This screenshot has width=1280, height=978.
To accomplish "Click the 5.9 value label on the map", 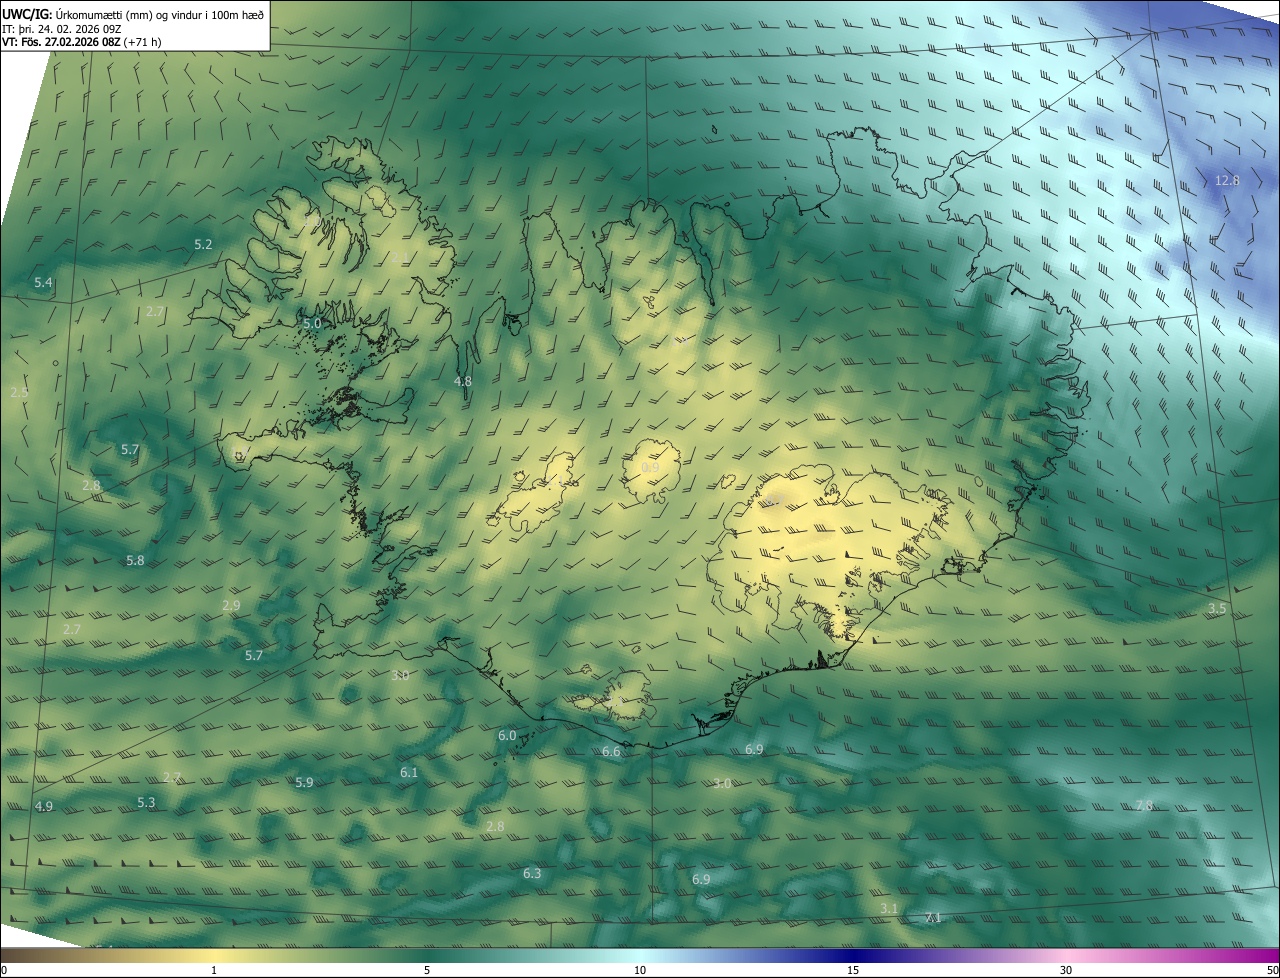I will (304, 782).
